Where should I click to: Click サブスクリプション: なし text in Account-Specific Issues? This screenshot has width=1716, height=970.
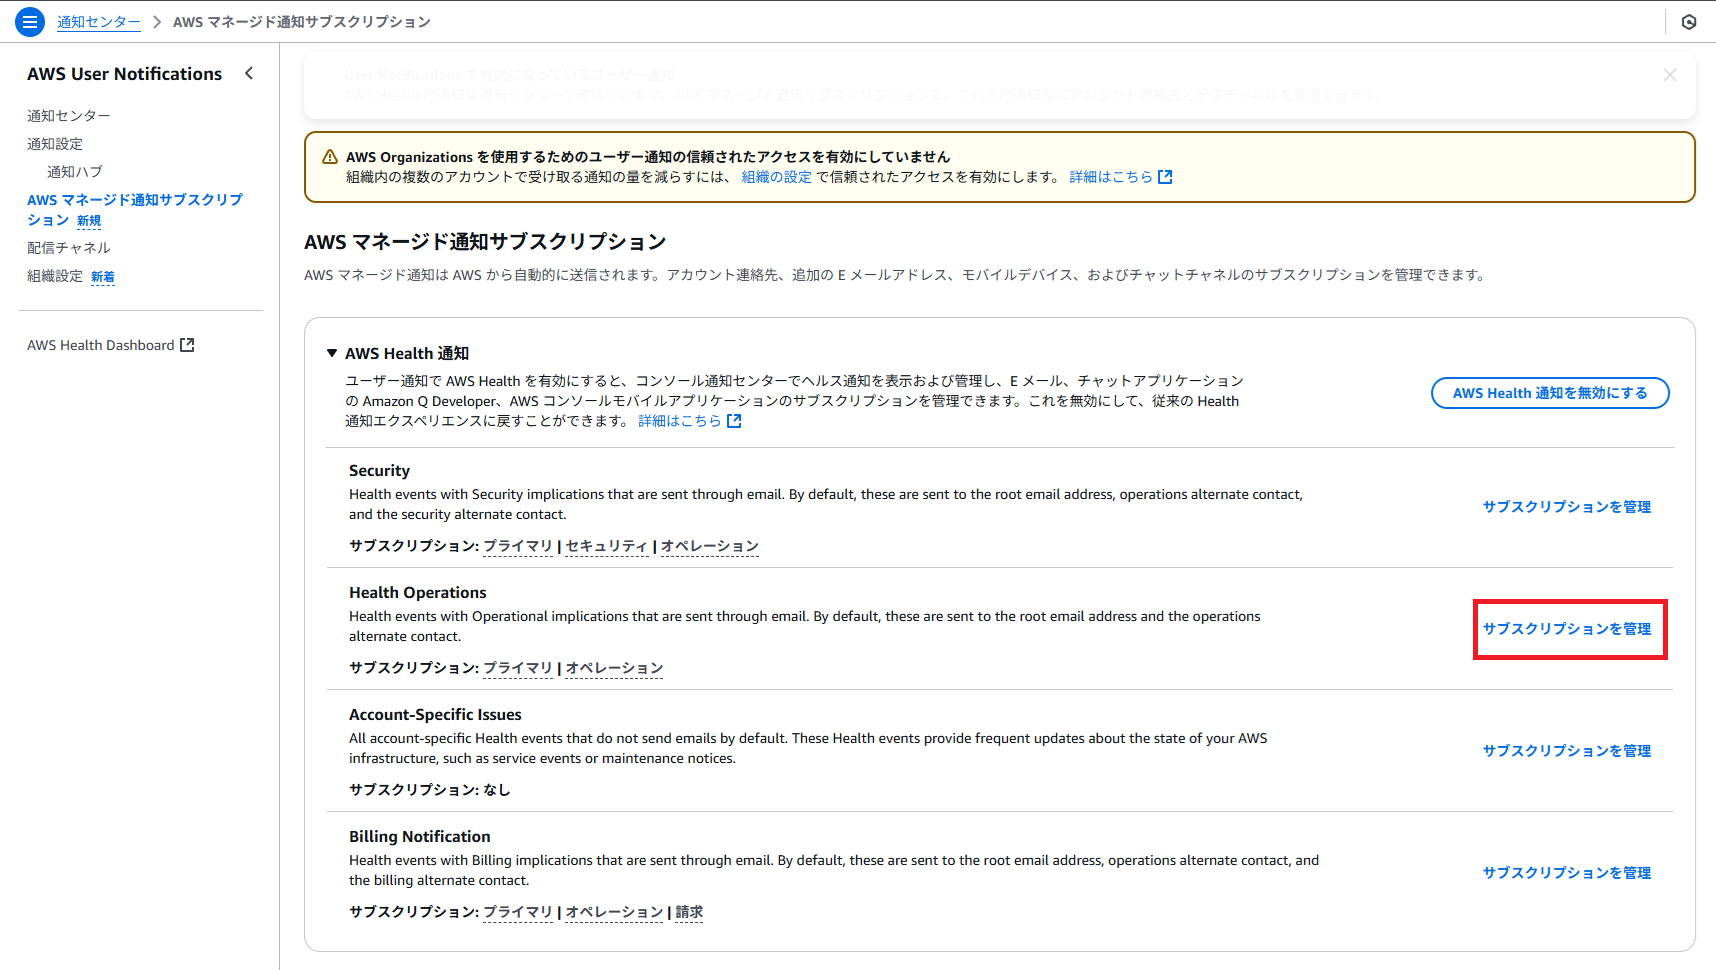(x=430, y=790)
